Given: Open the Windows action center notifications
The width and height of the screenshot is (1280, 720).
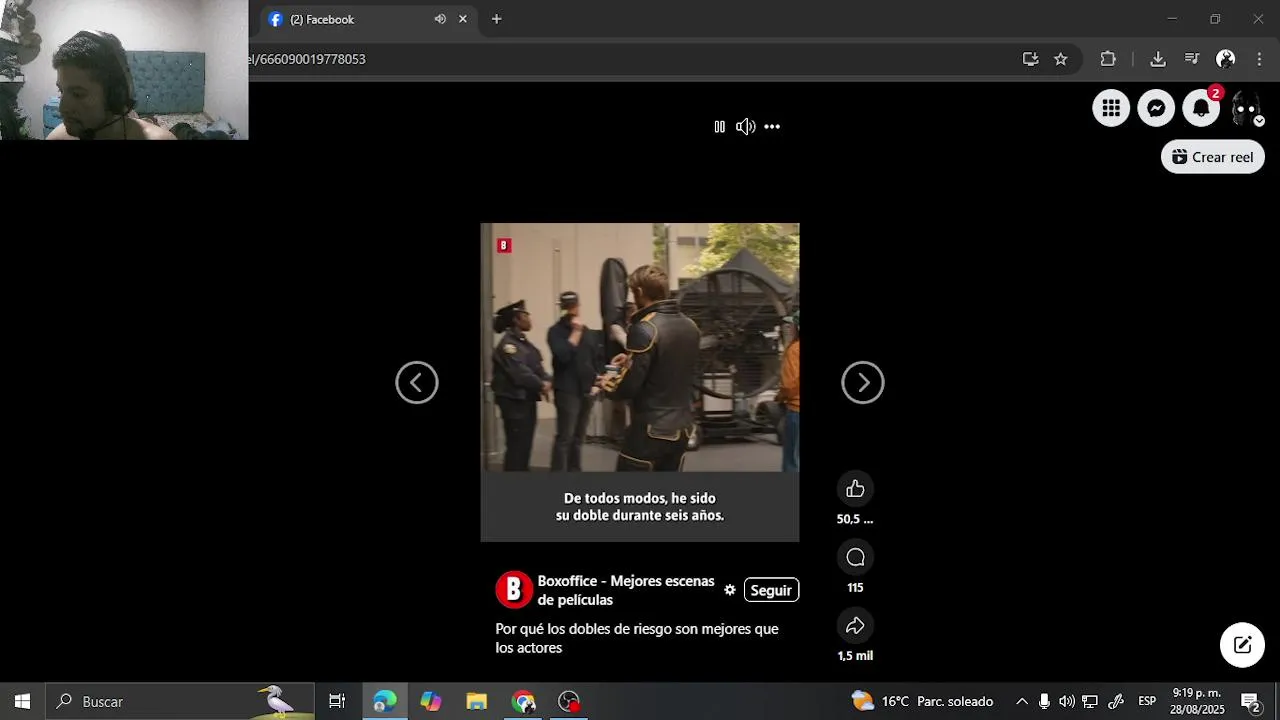Looking at the screenshot, I should (x=1250, y=701).
